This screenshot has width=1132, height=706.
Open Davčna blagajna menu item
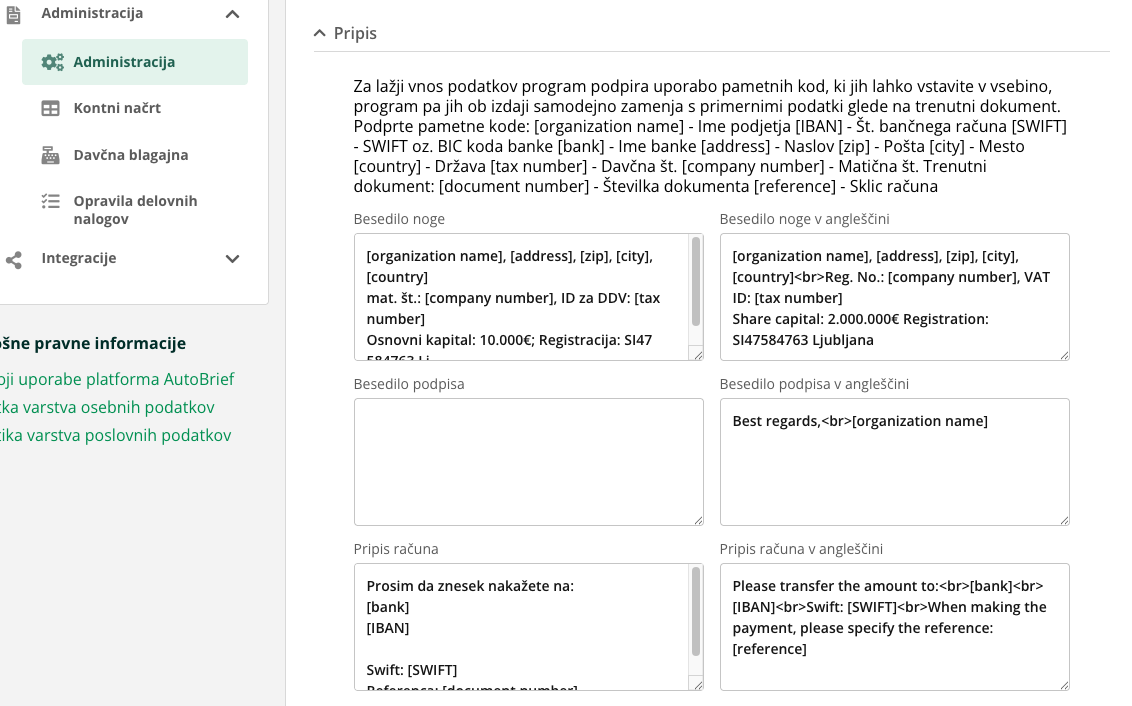(130, 155)
